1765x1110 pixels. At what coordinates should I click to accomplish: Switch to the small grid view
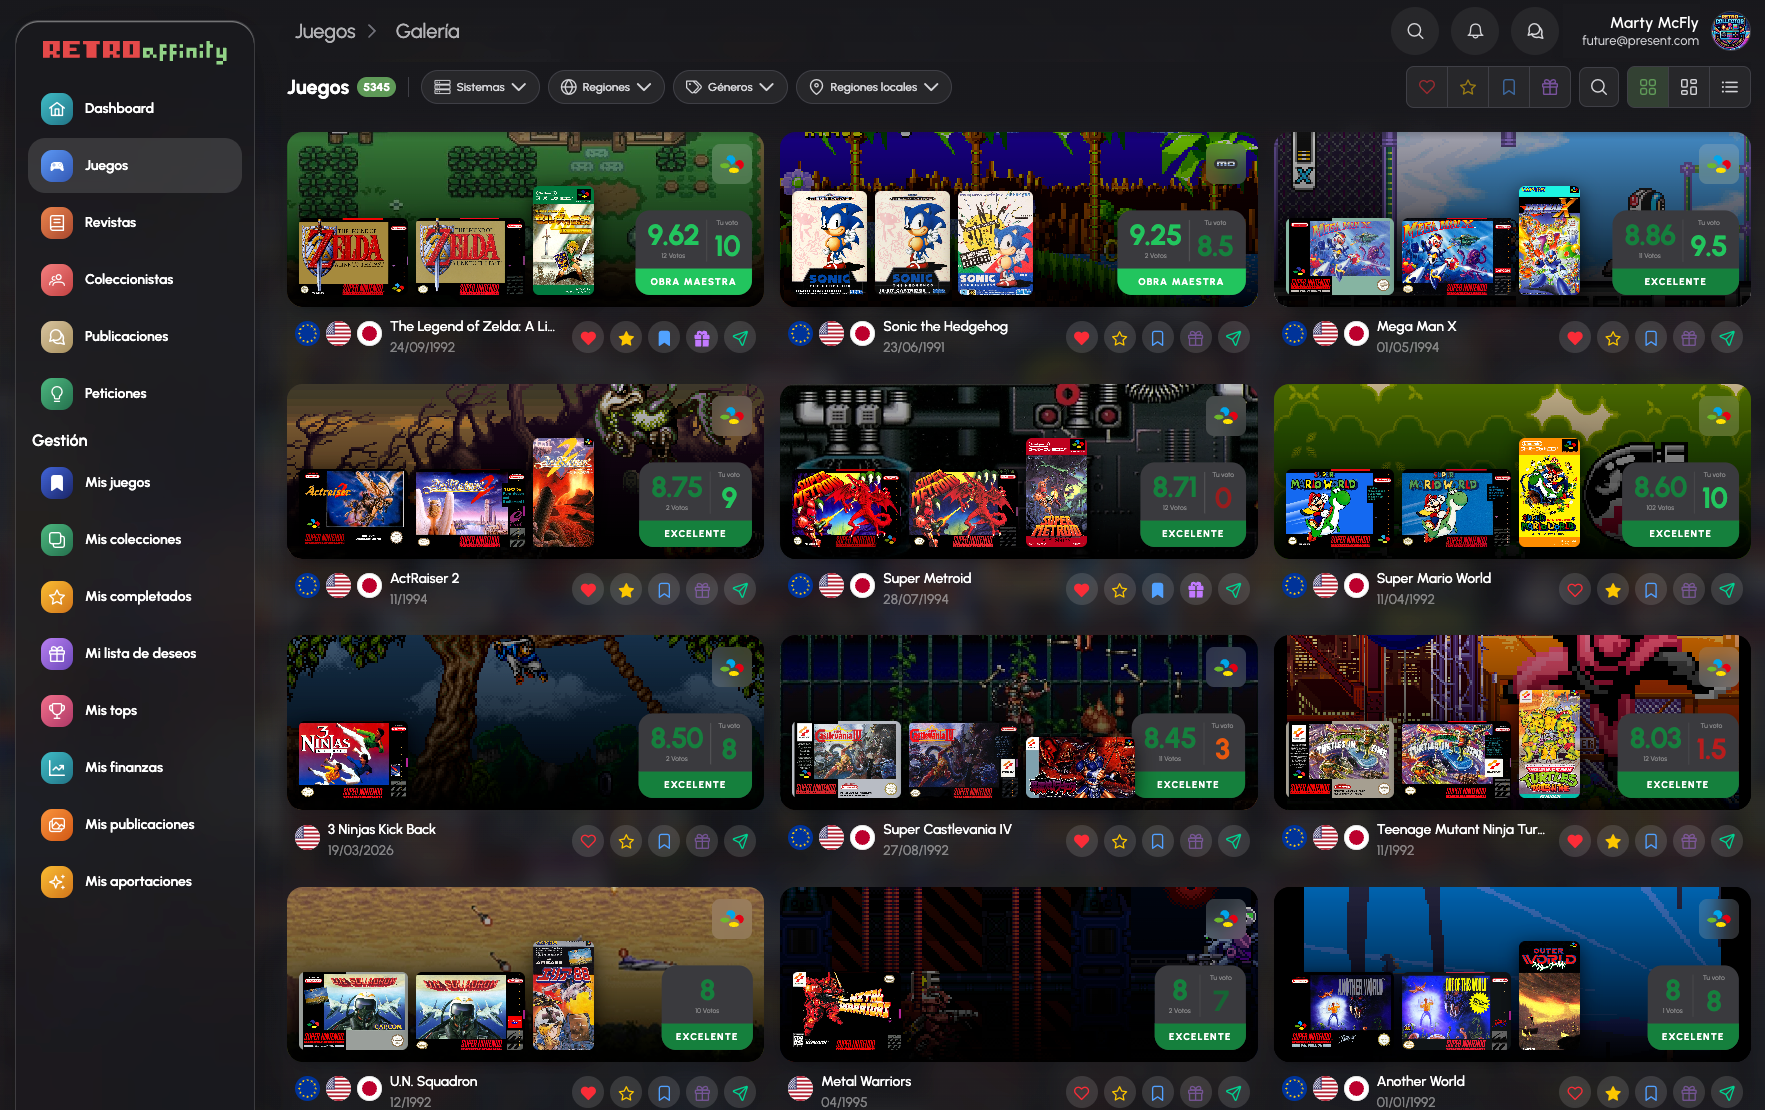[x=1648, y=87]
